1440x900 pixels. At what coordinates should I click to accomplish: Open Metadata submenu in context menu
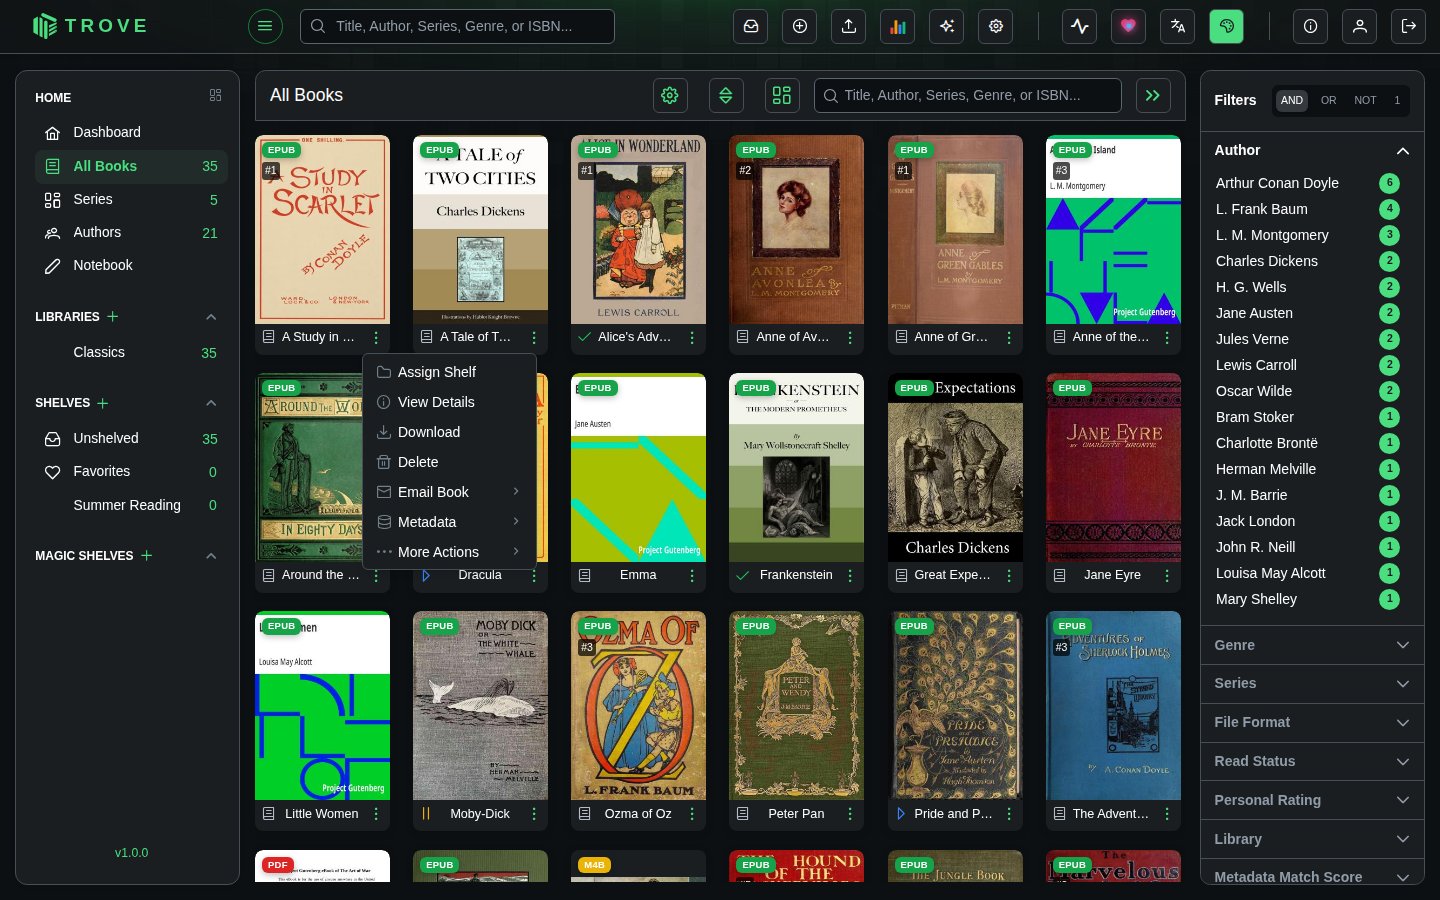point(449,522)
